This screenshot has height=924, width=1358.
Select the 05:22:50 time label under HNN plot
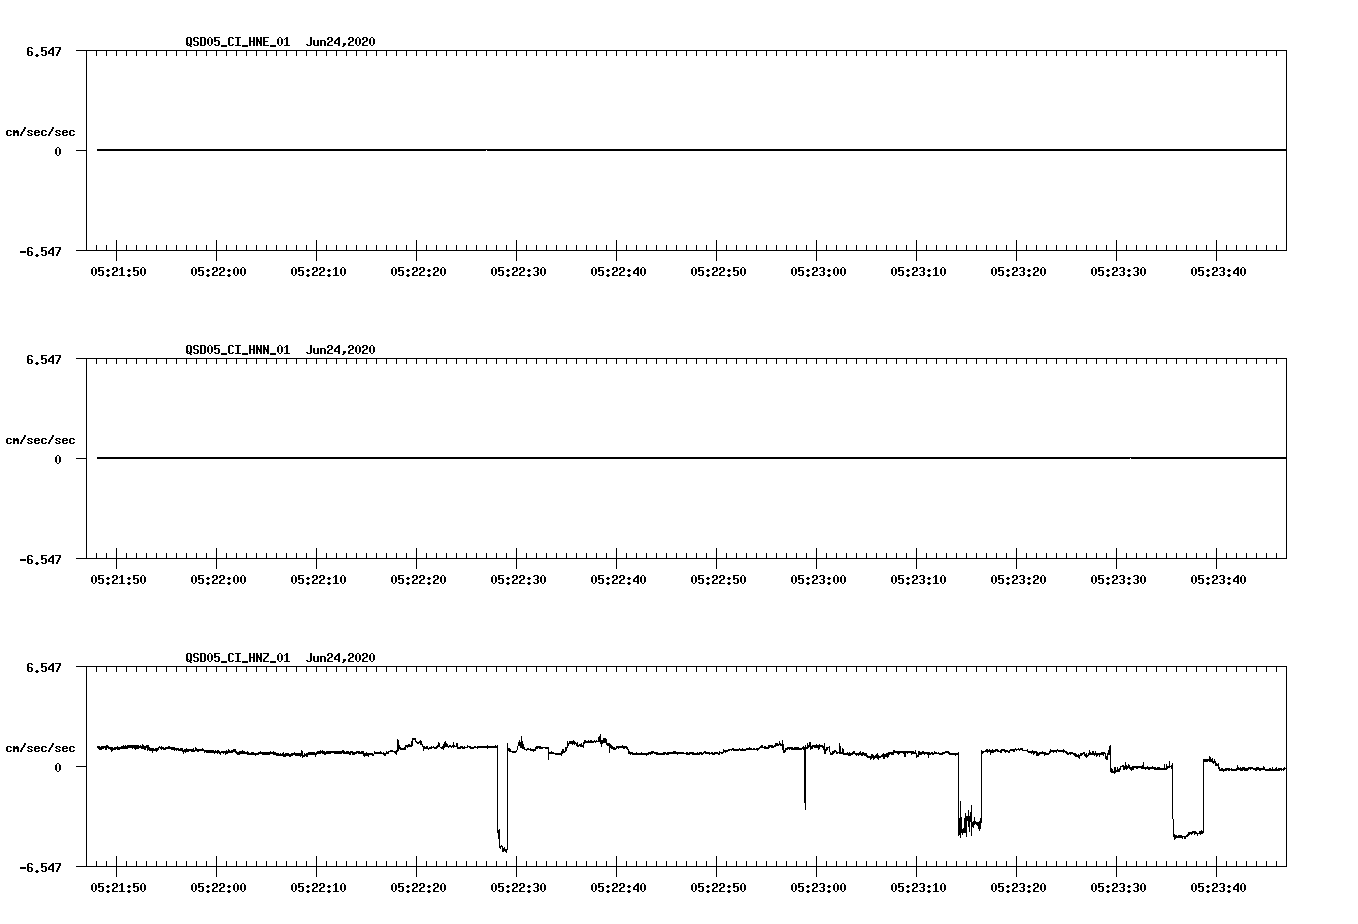[718, 579]
